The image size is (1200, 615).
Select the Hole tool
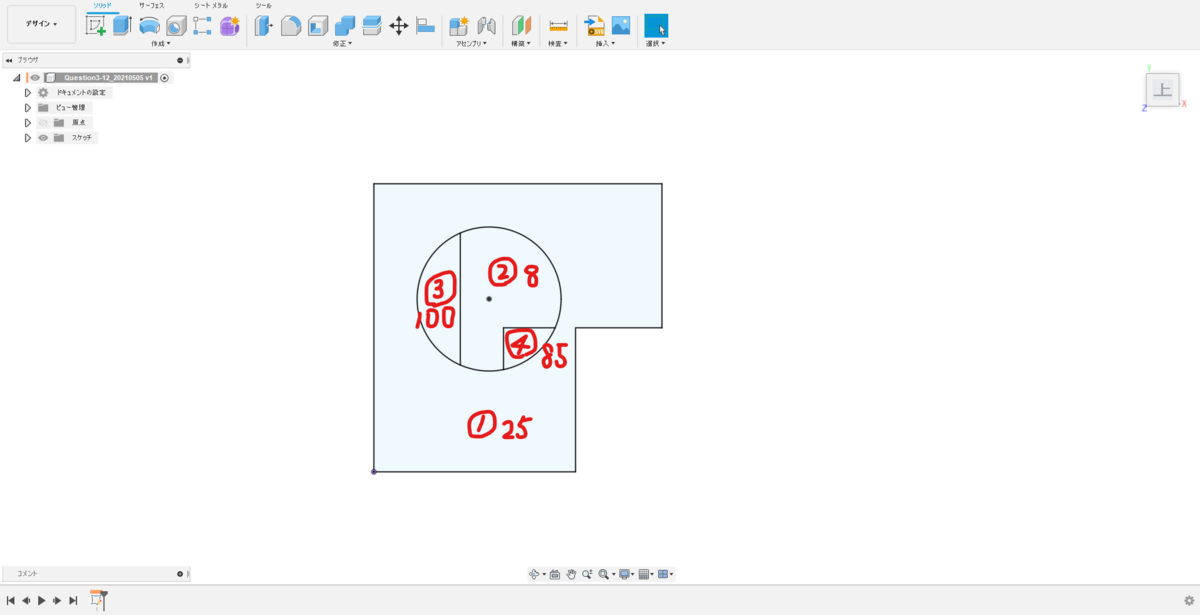click(x=176, y=26)
